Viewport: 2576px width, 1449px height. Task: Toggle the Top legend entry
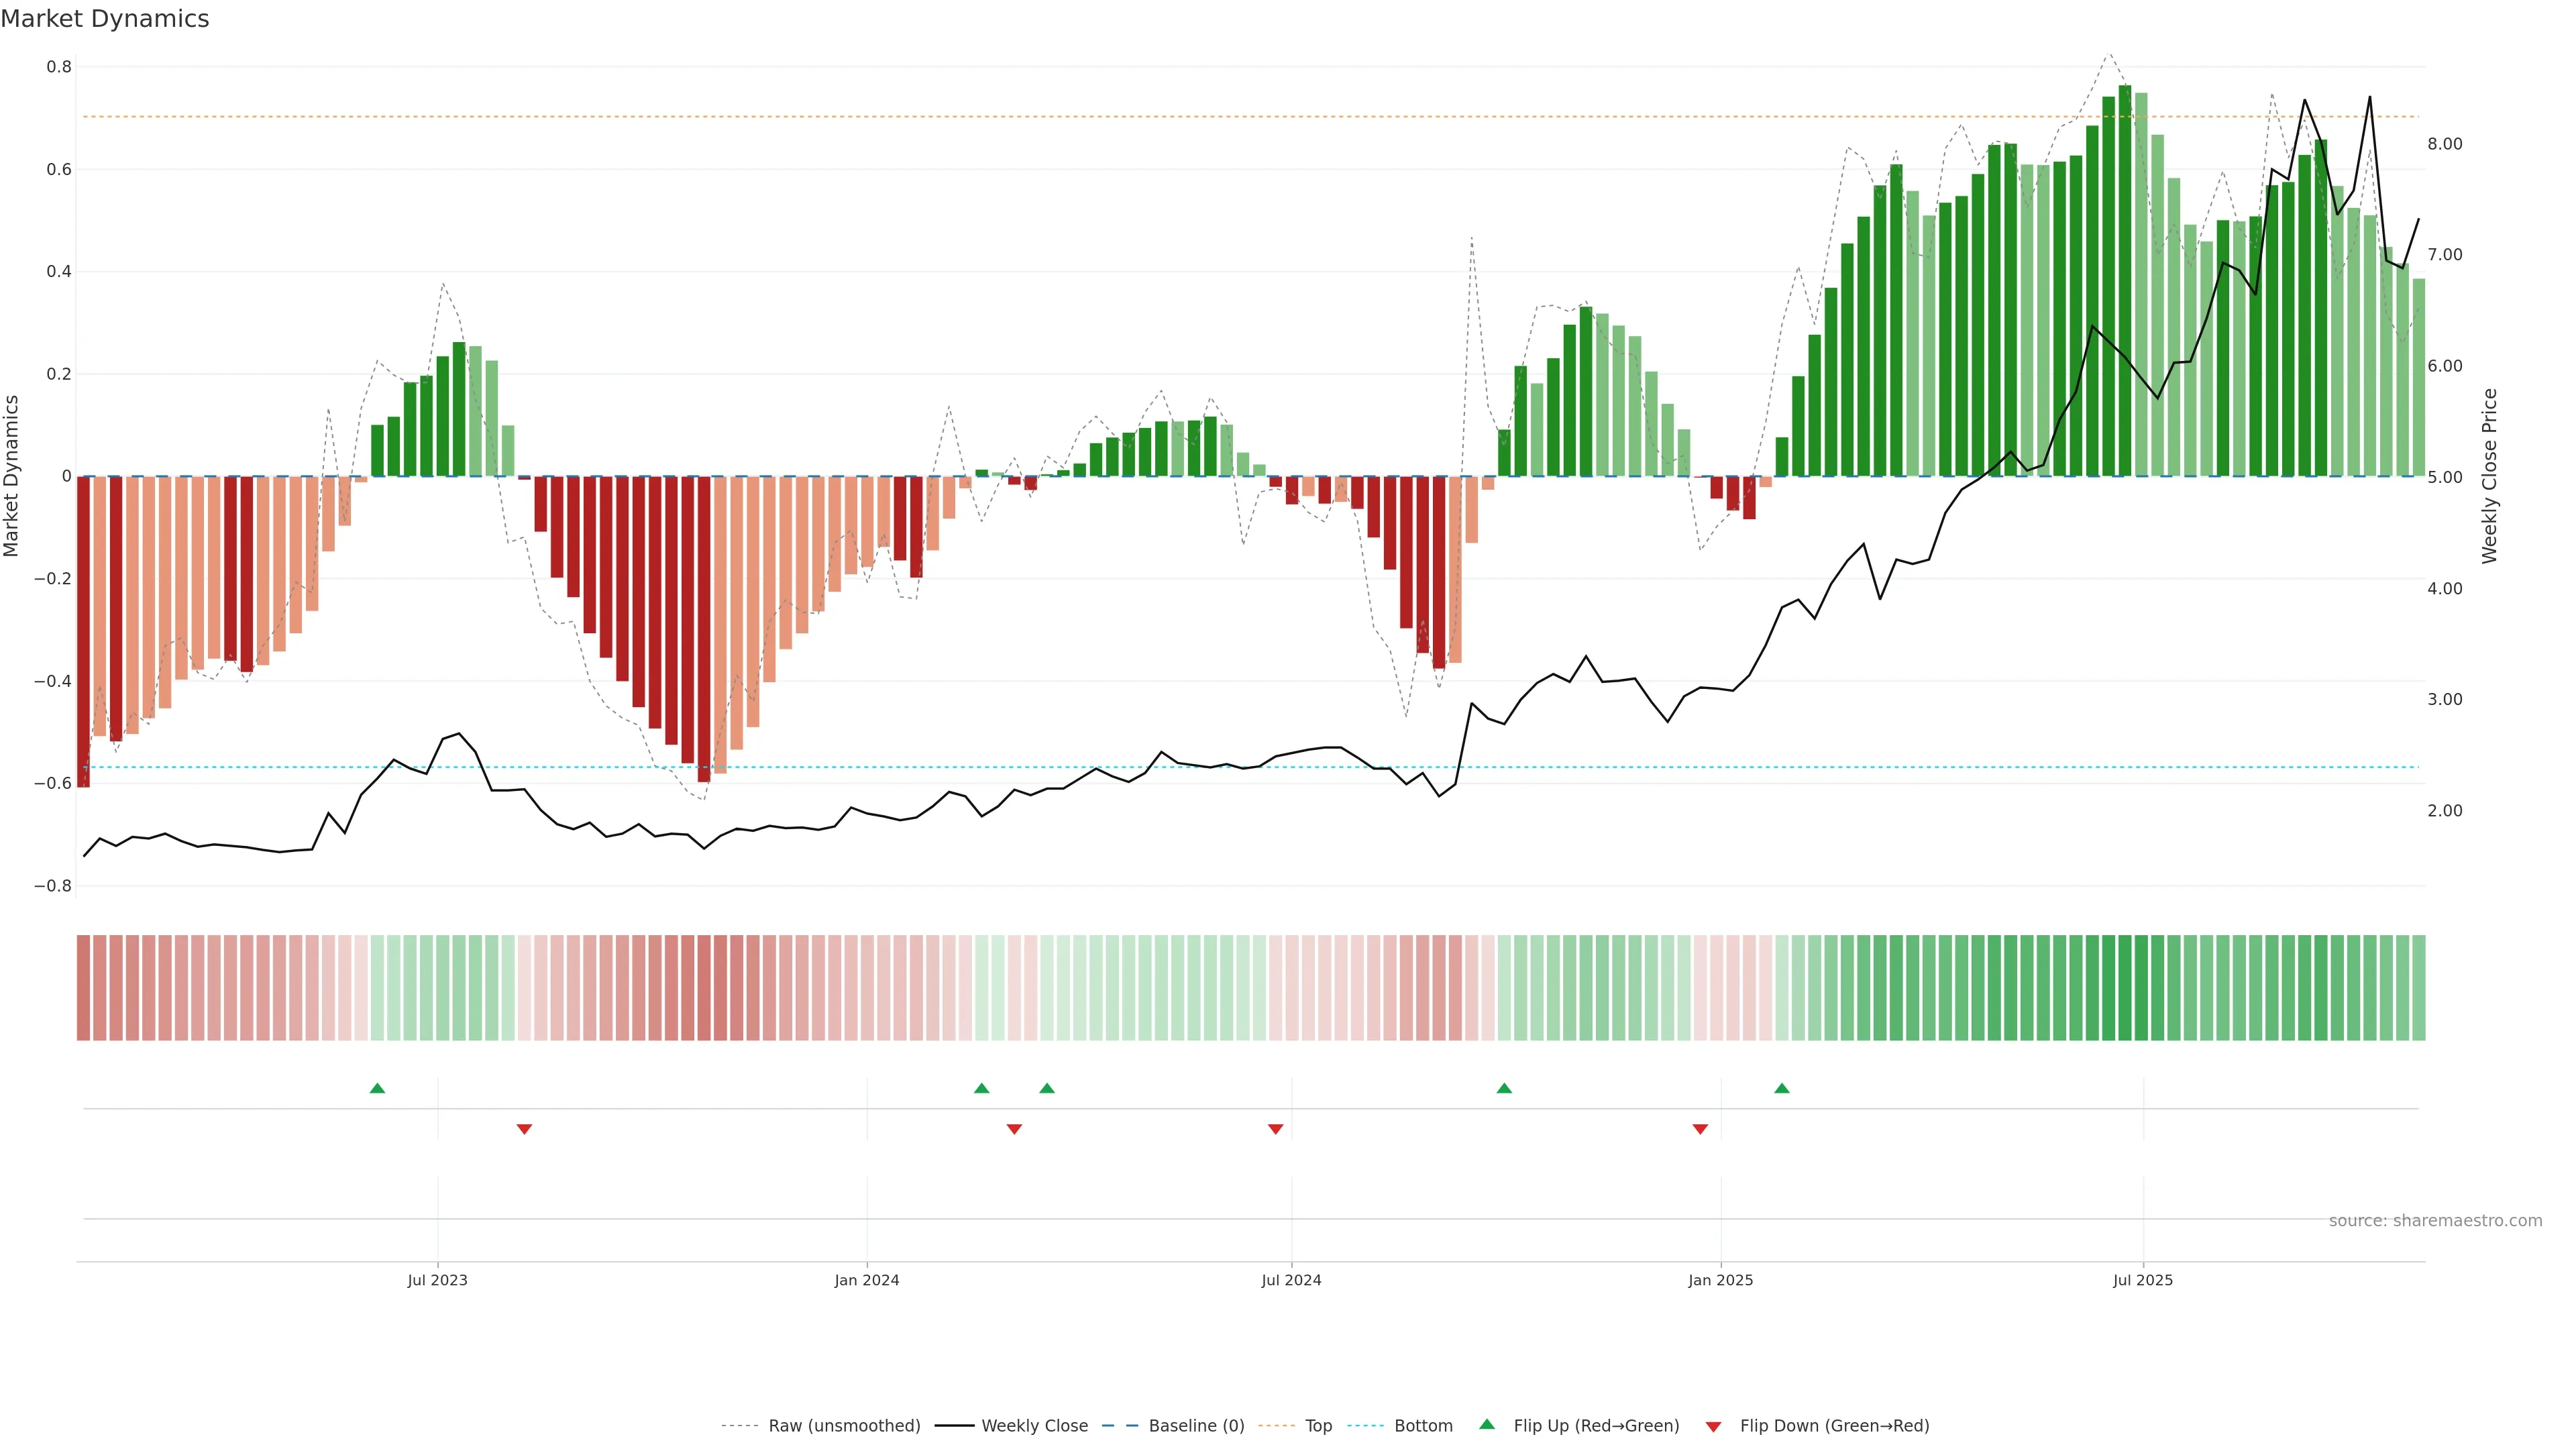click(1318, 1426)
